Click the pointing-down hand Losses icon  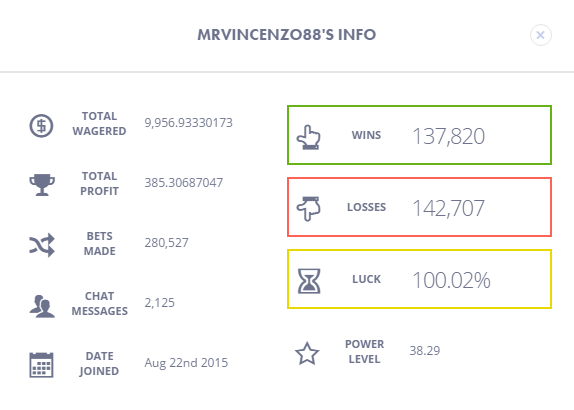(x=309, y=209)
